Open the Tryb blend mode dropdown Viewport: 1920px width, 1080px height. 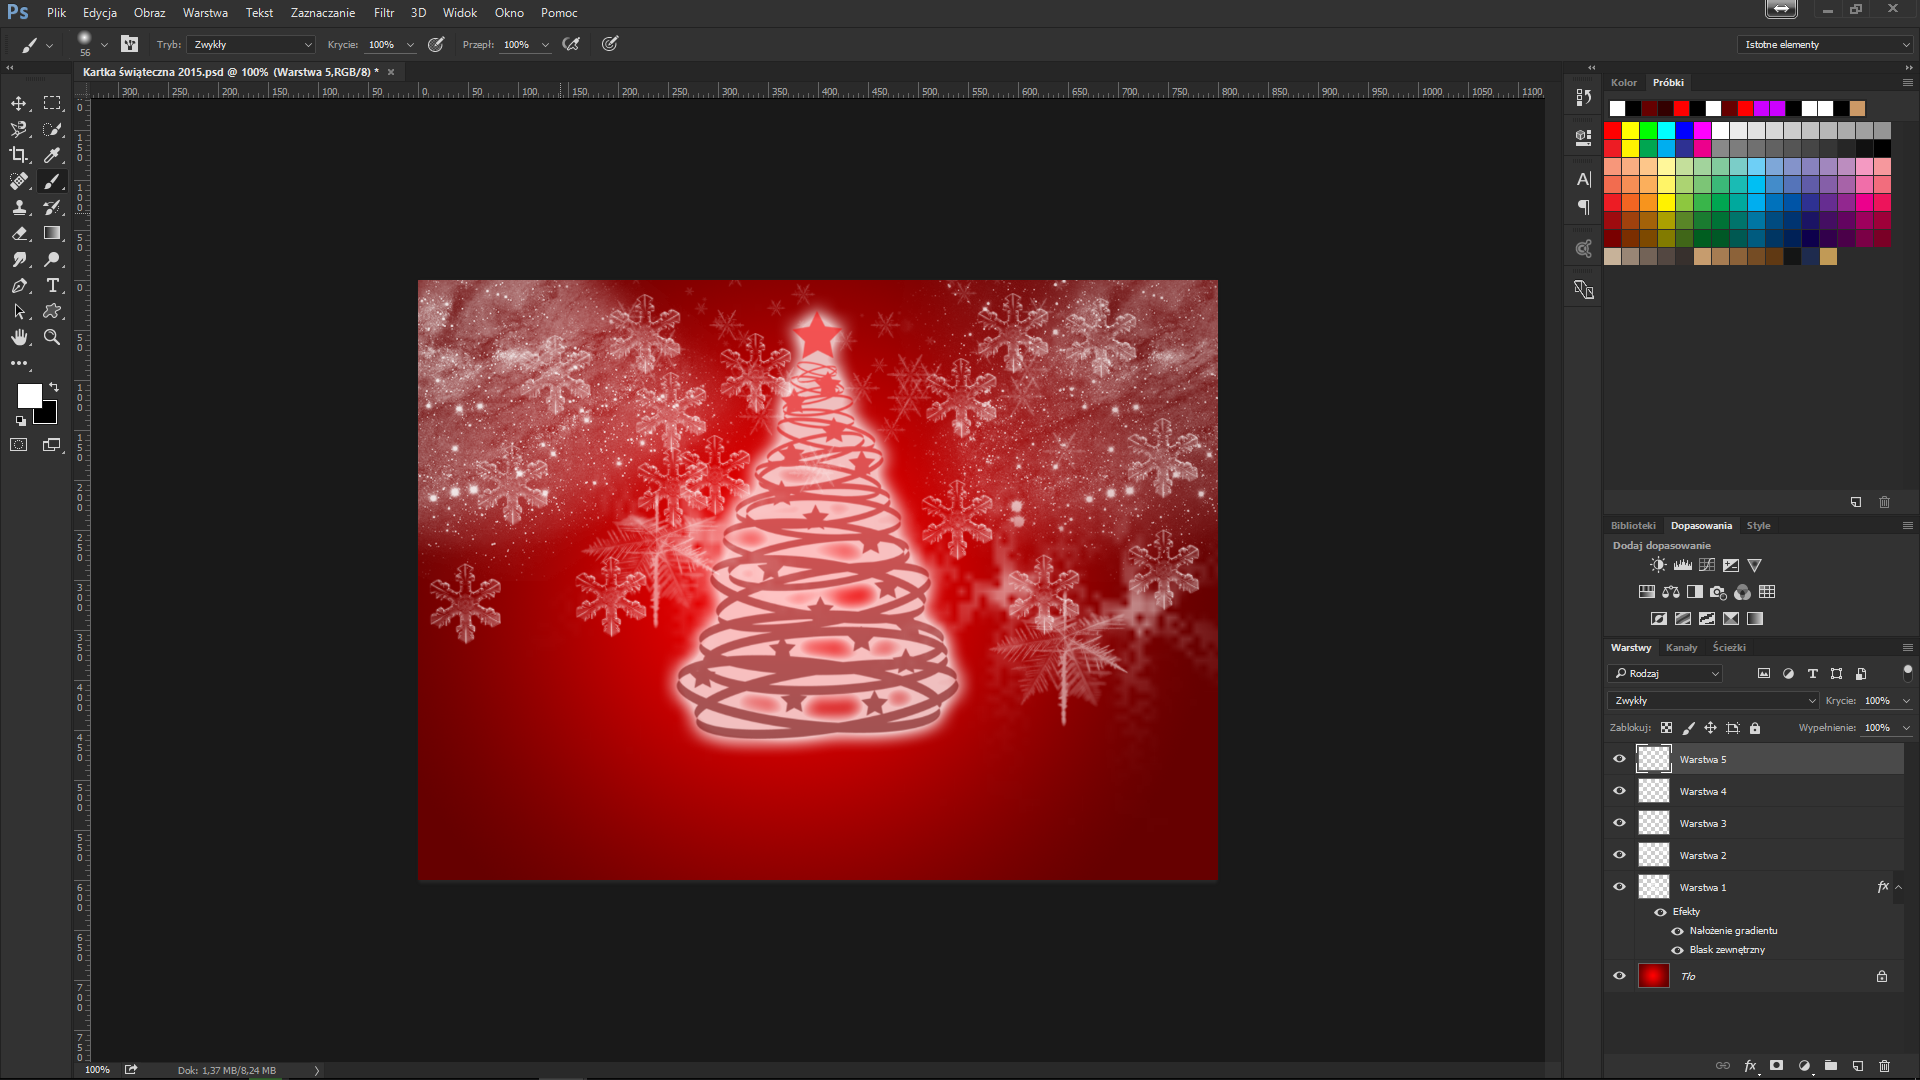(x=252, y=45)
